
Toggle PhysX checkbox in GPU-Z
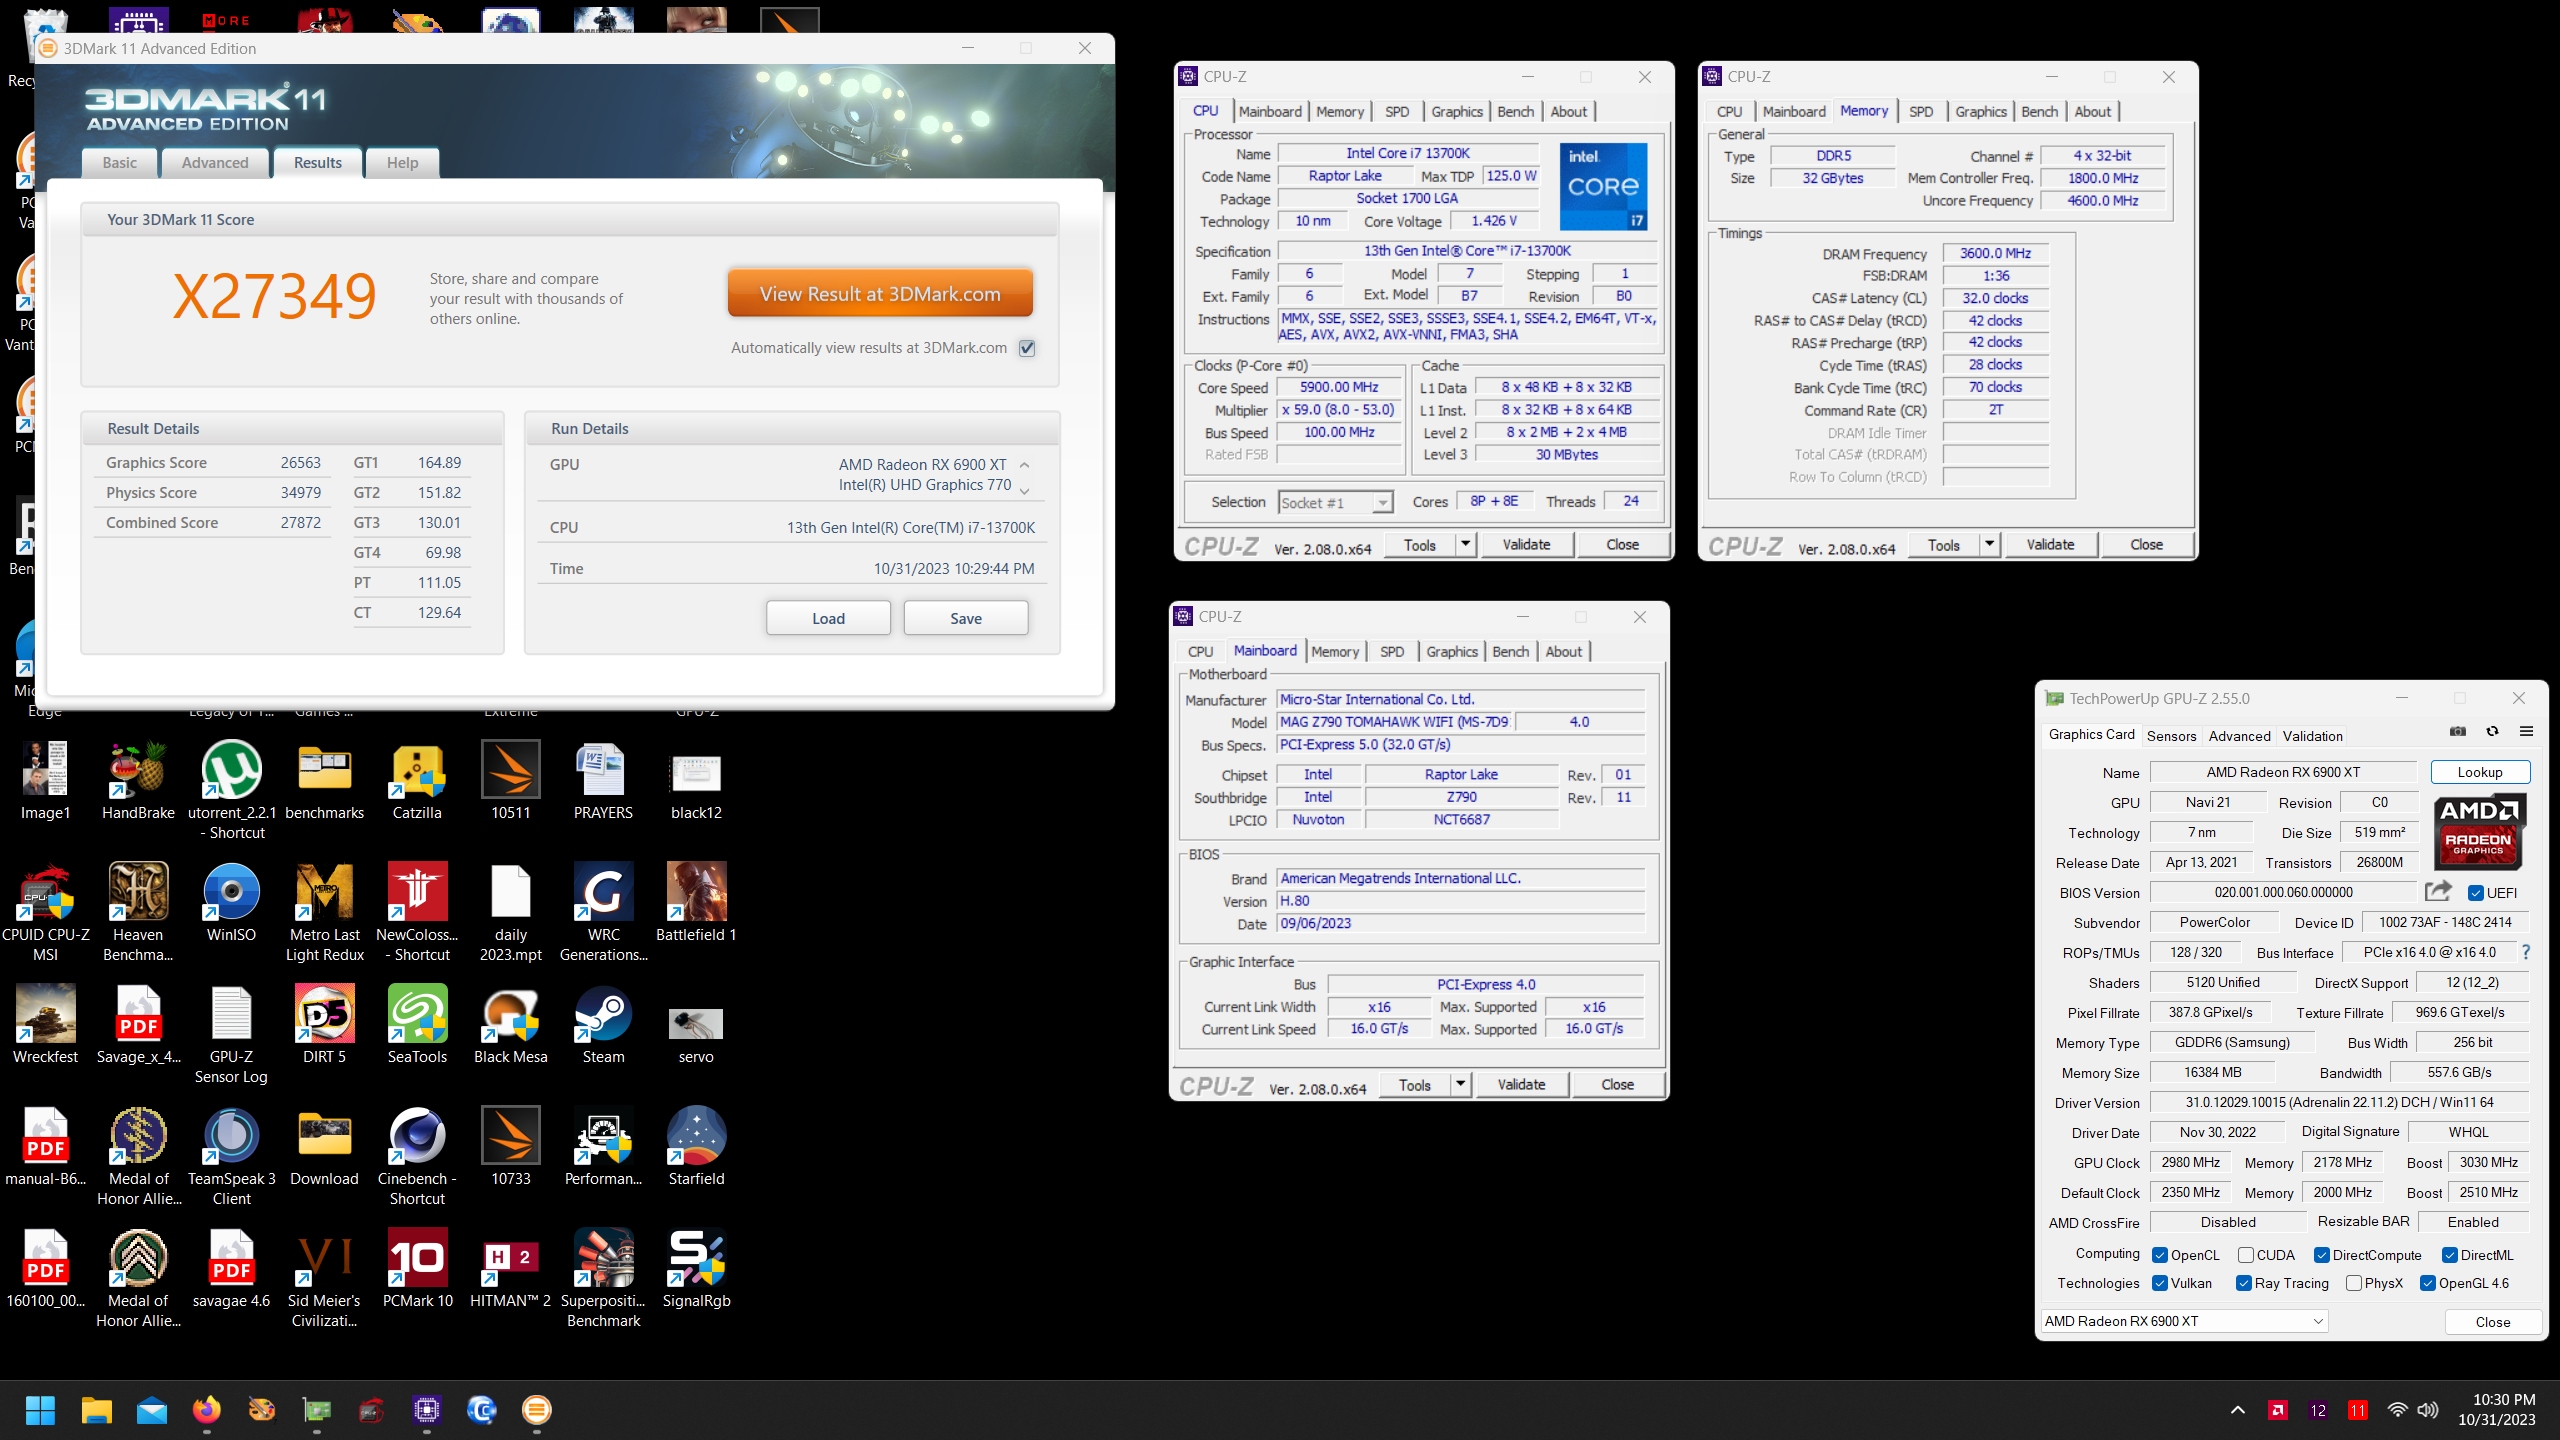coord(2354,1283)
